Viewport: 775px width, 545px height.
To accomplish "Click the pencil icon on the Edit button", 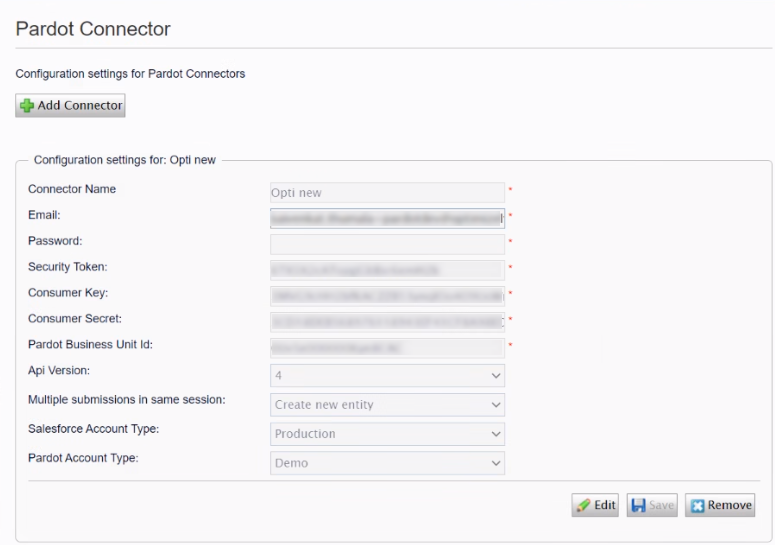I will click(583, 505).
